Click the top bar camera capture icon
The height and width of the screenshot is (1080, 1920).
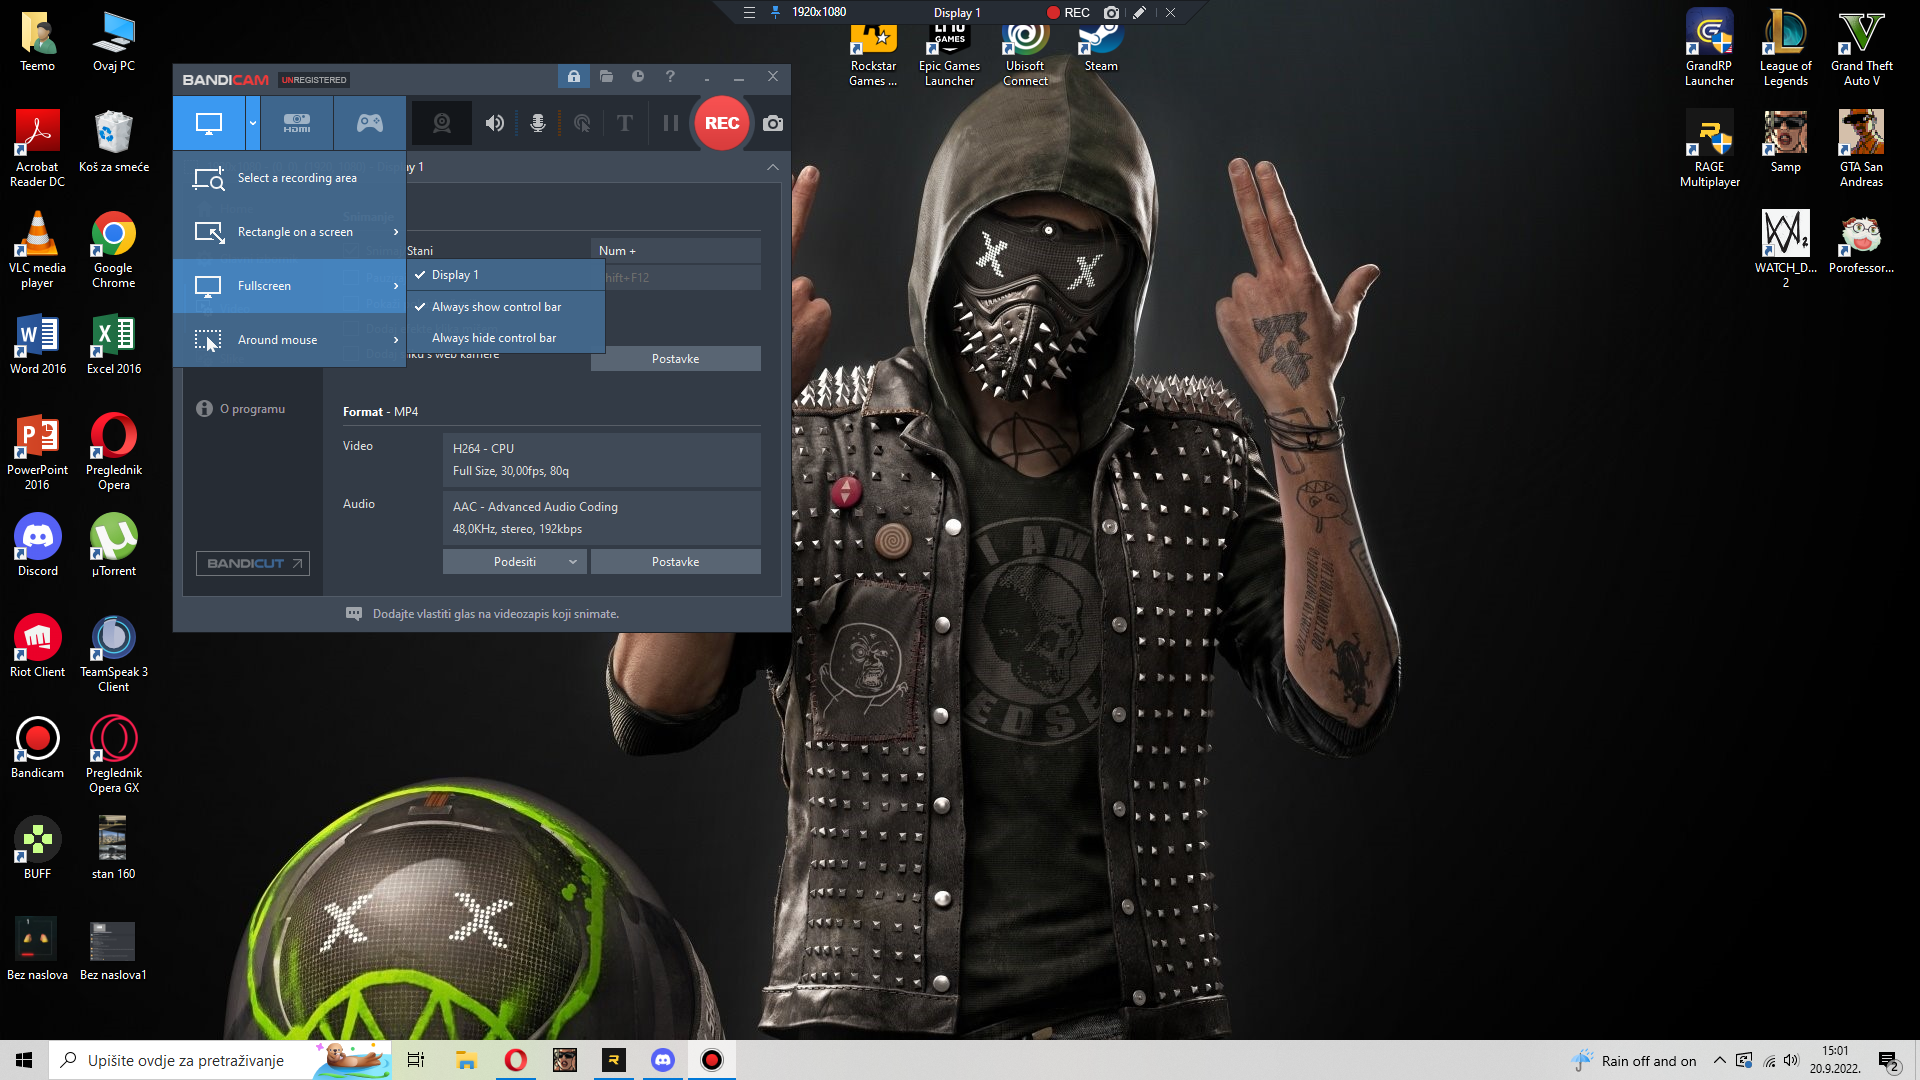pos(1111,13)
